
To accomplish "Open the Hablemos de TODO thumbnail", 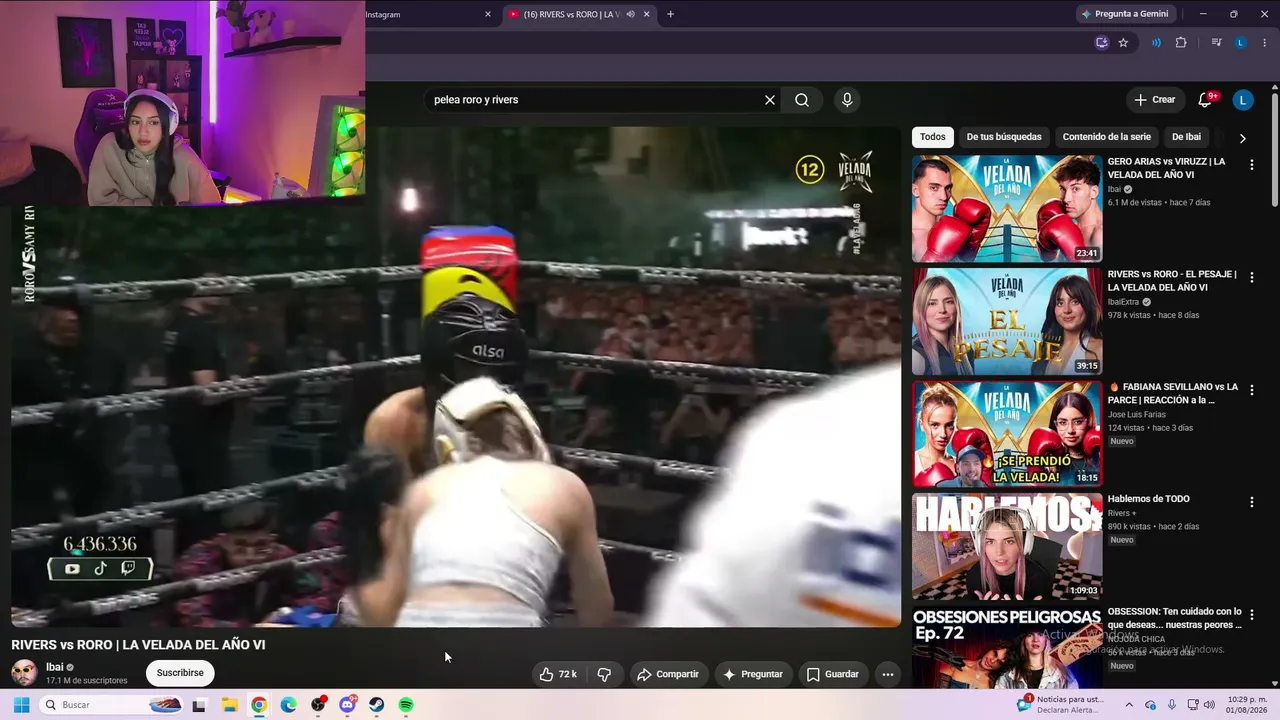I will 1007,546.
